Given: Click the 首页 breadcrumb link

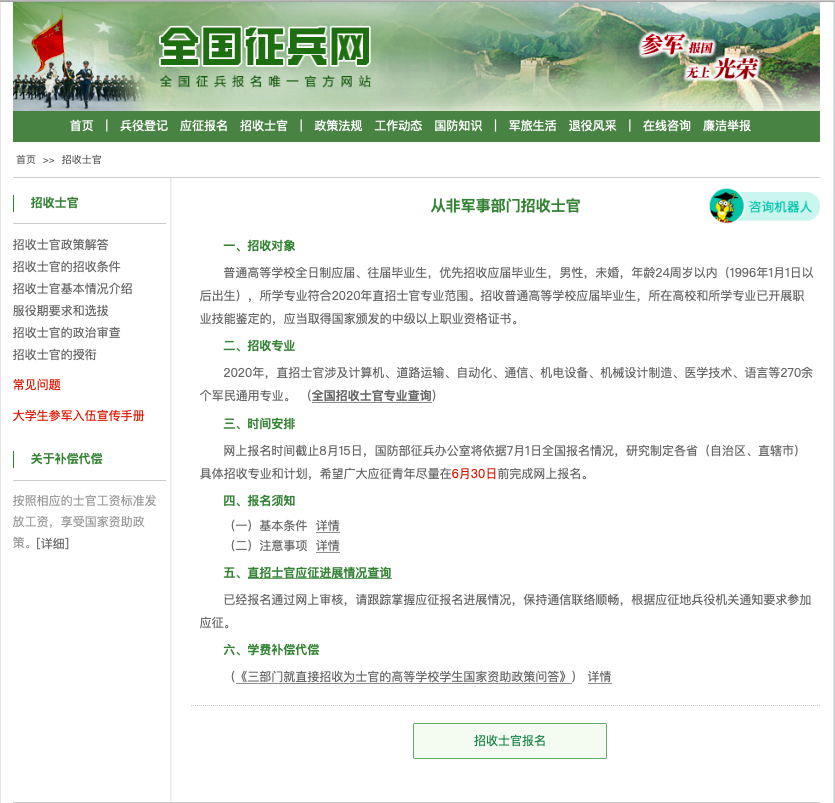Looking at the screenshot, I should coord(26,160).
